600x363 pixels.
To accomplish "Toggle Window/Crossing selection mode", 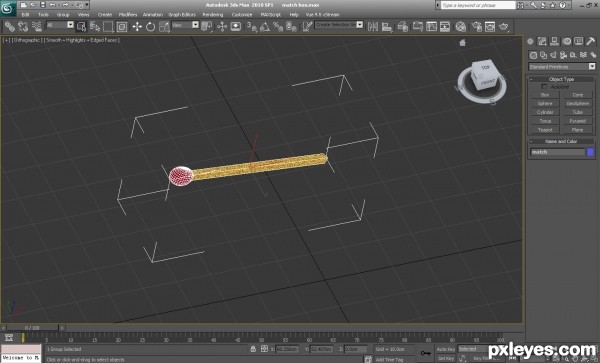I will click(122, 26).
